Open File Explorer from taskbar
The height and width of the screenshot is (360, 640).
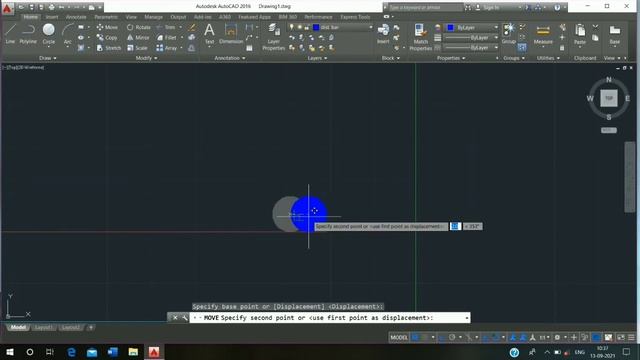click(133, 352)
